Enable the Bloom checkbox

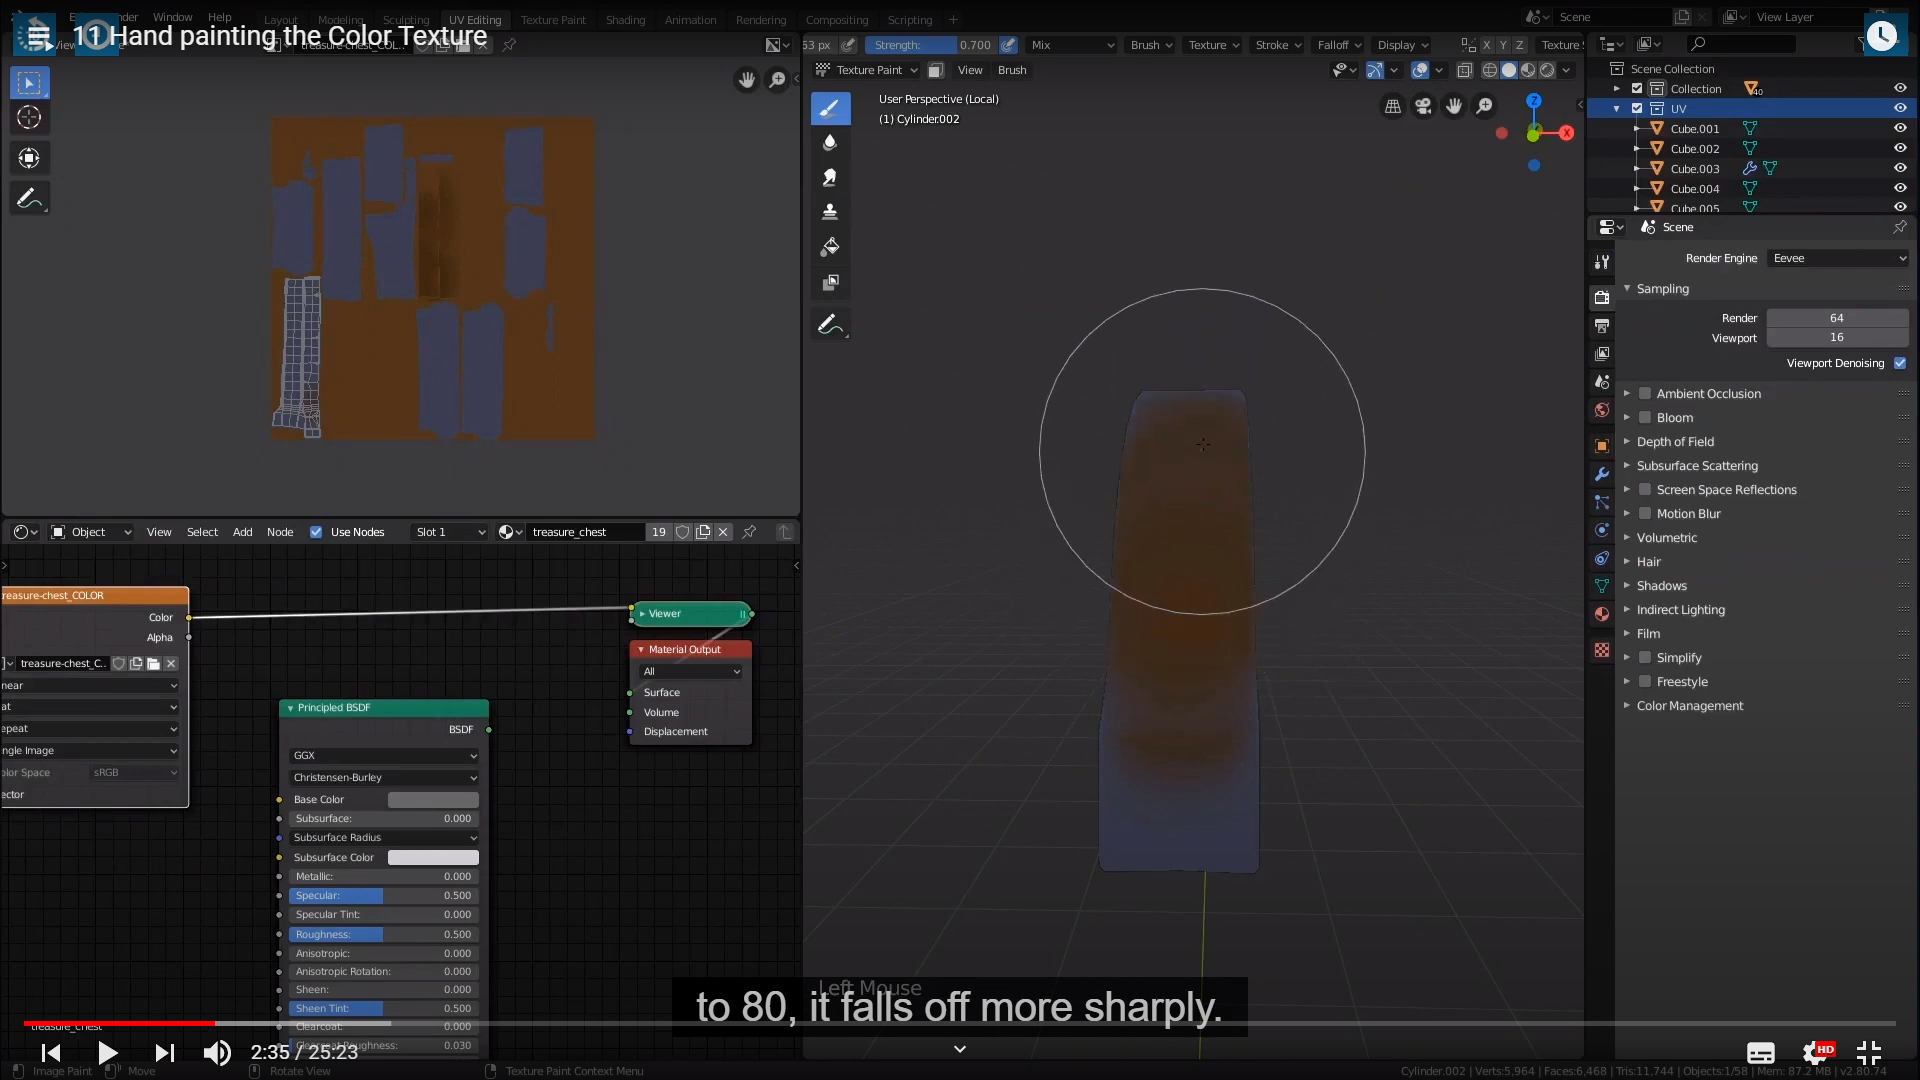[x=1645, y=417]
